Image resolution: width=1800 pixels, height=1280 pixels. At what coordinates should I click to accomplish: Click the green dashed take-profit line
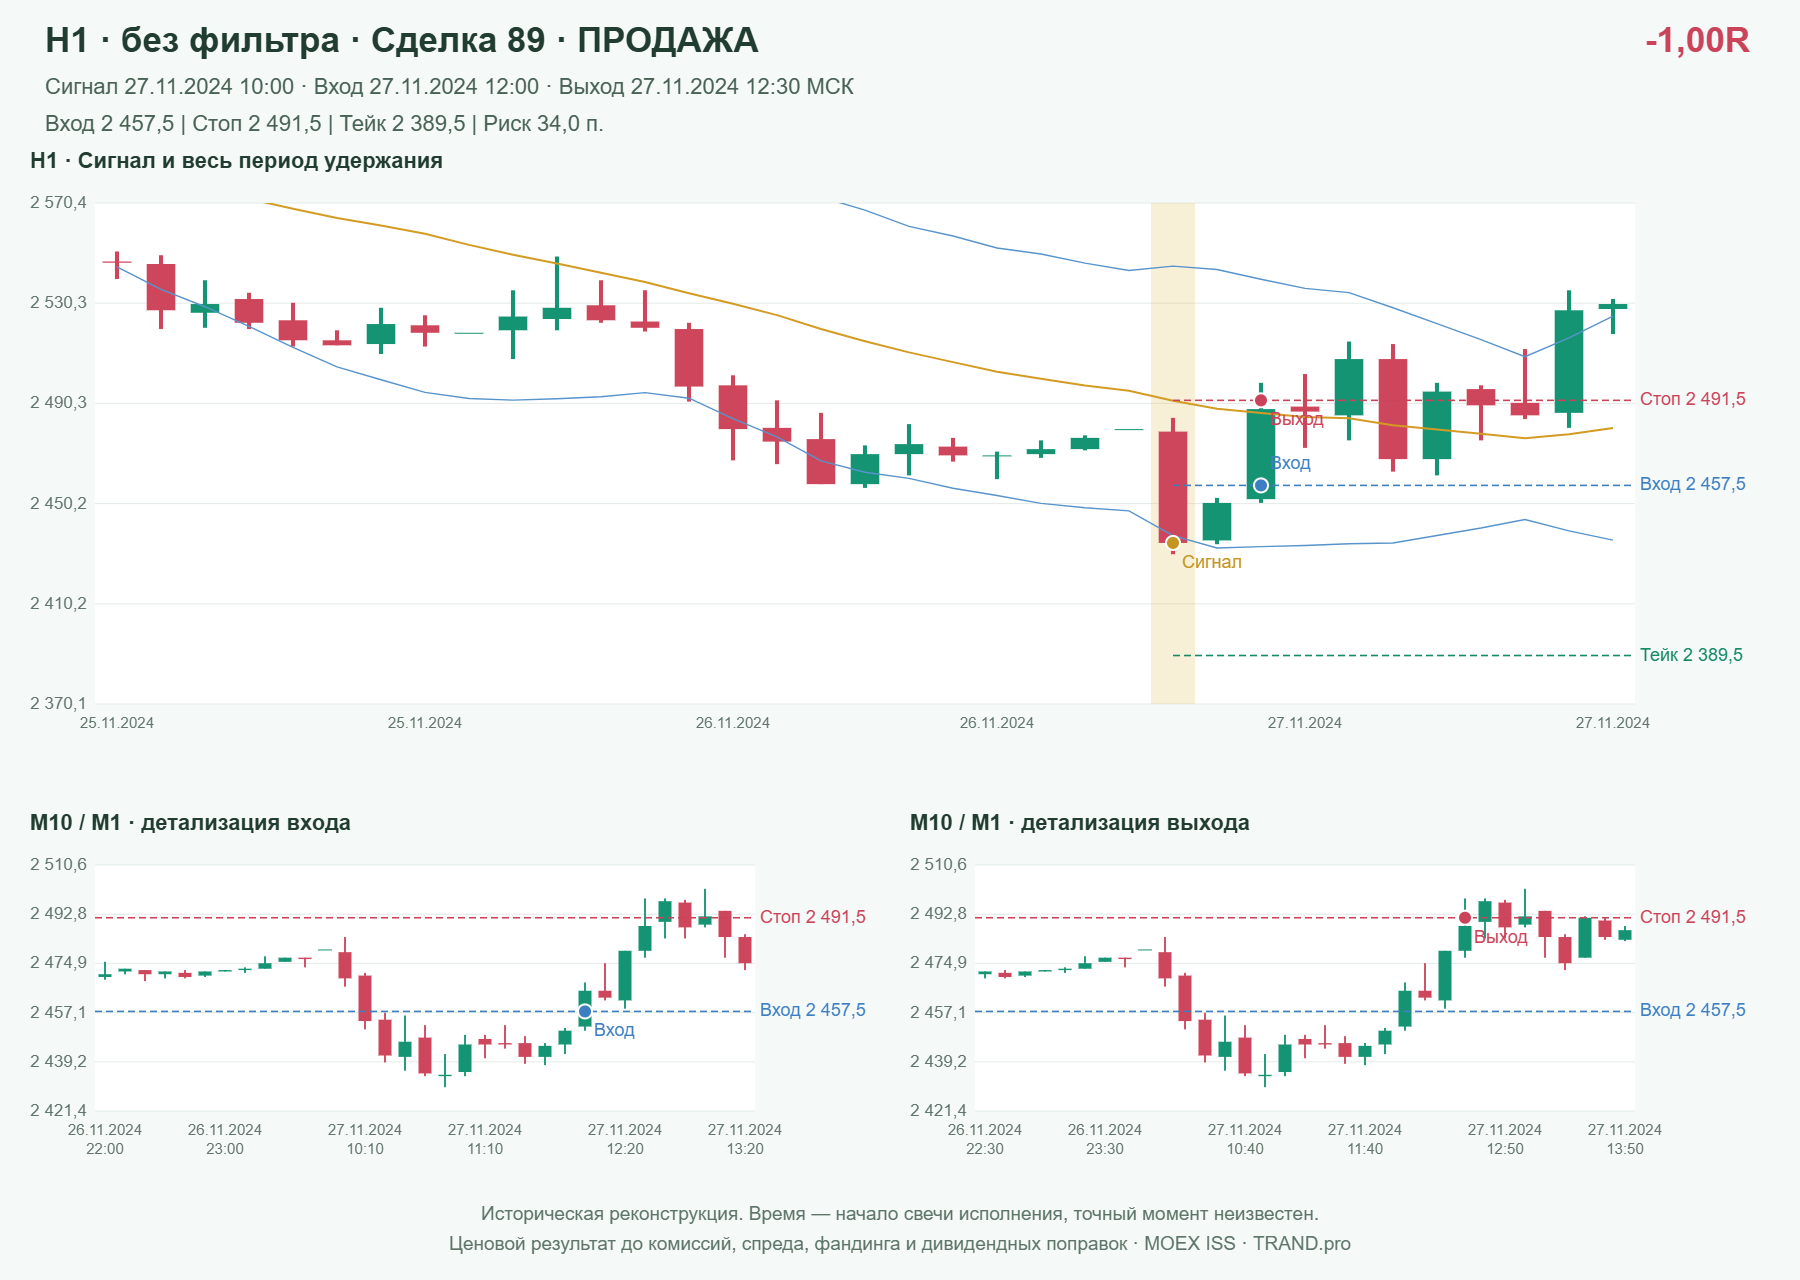1402,655
